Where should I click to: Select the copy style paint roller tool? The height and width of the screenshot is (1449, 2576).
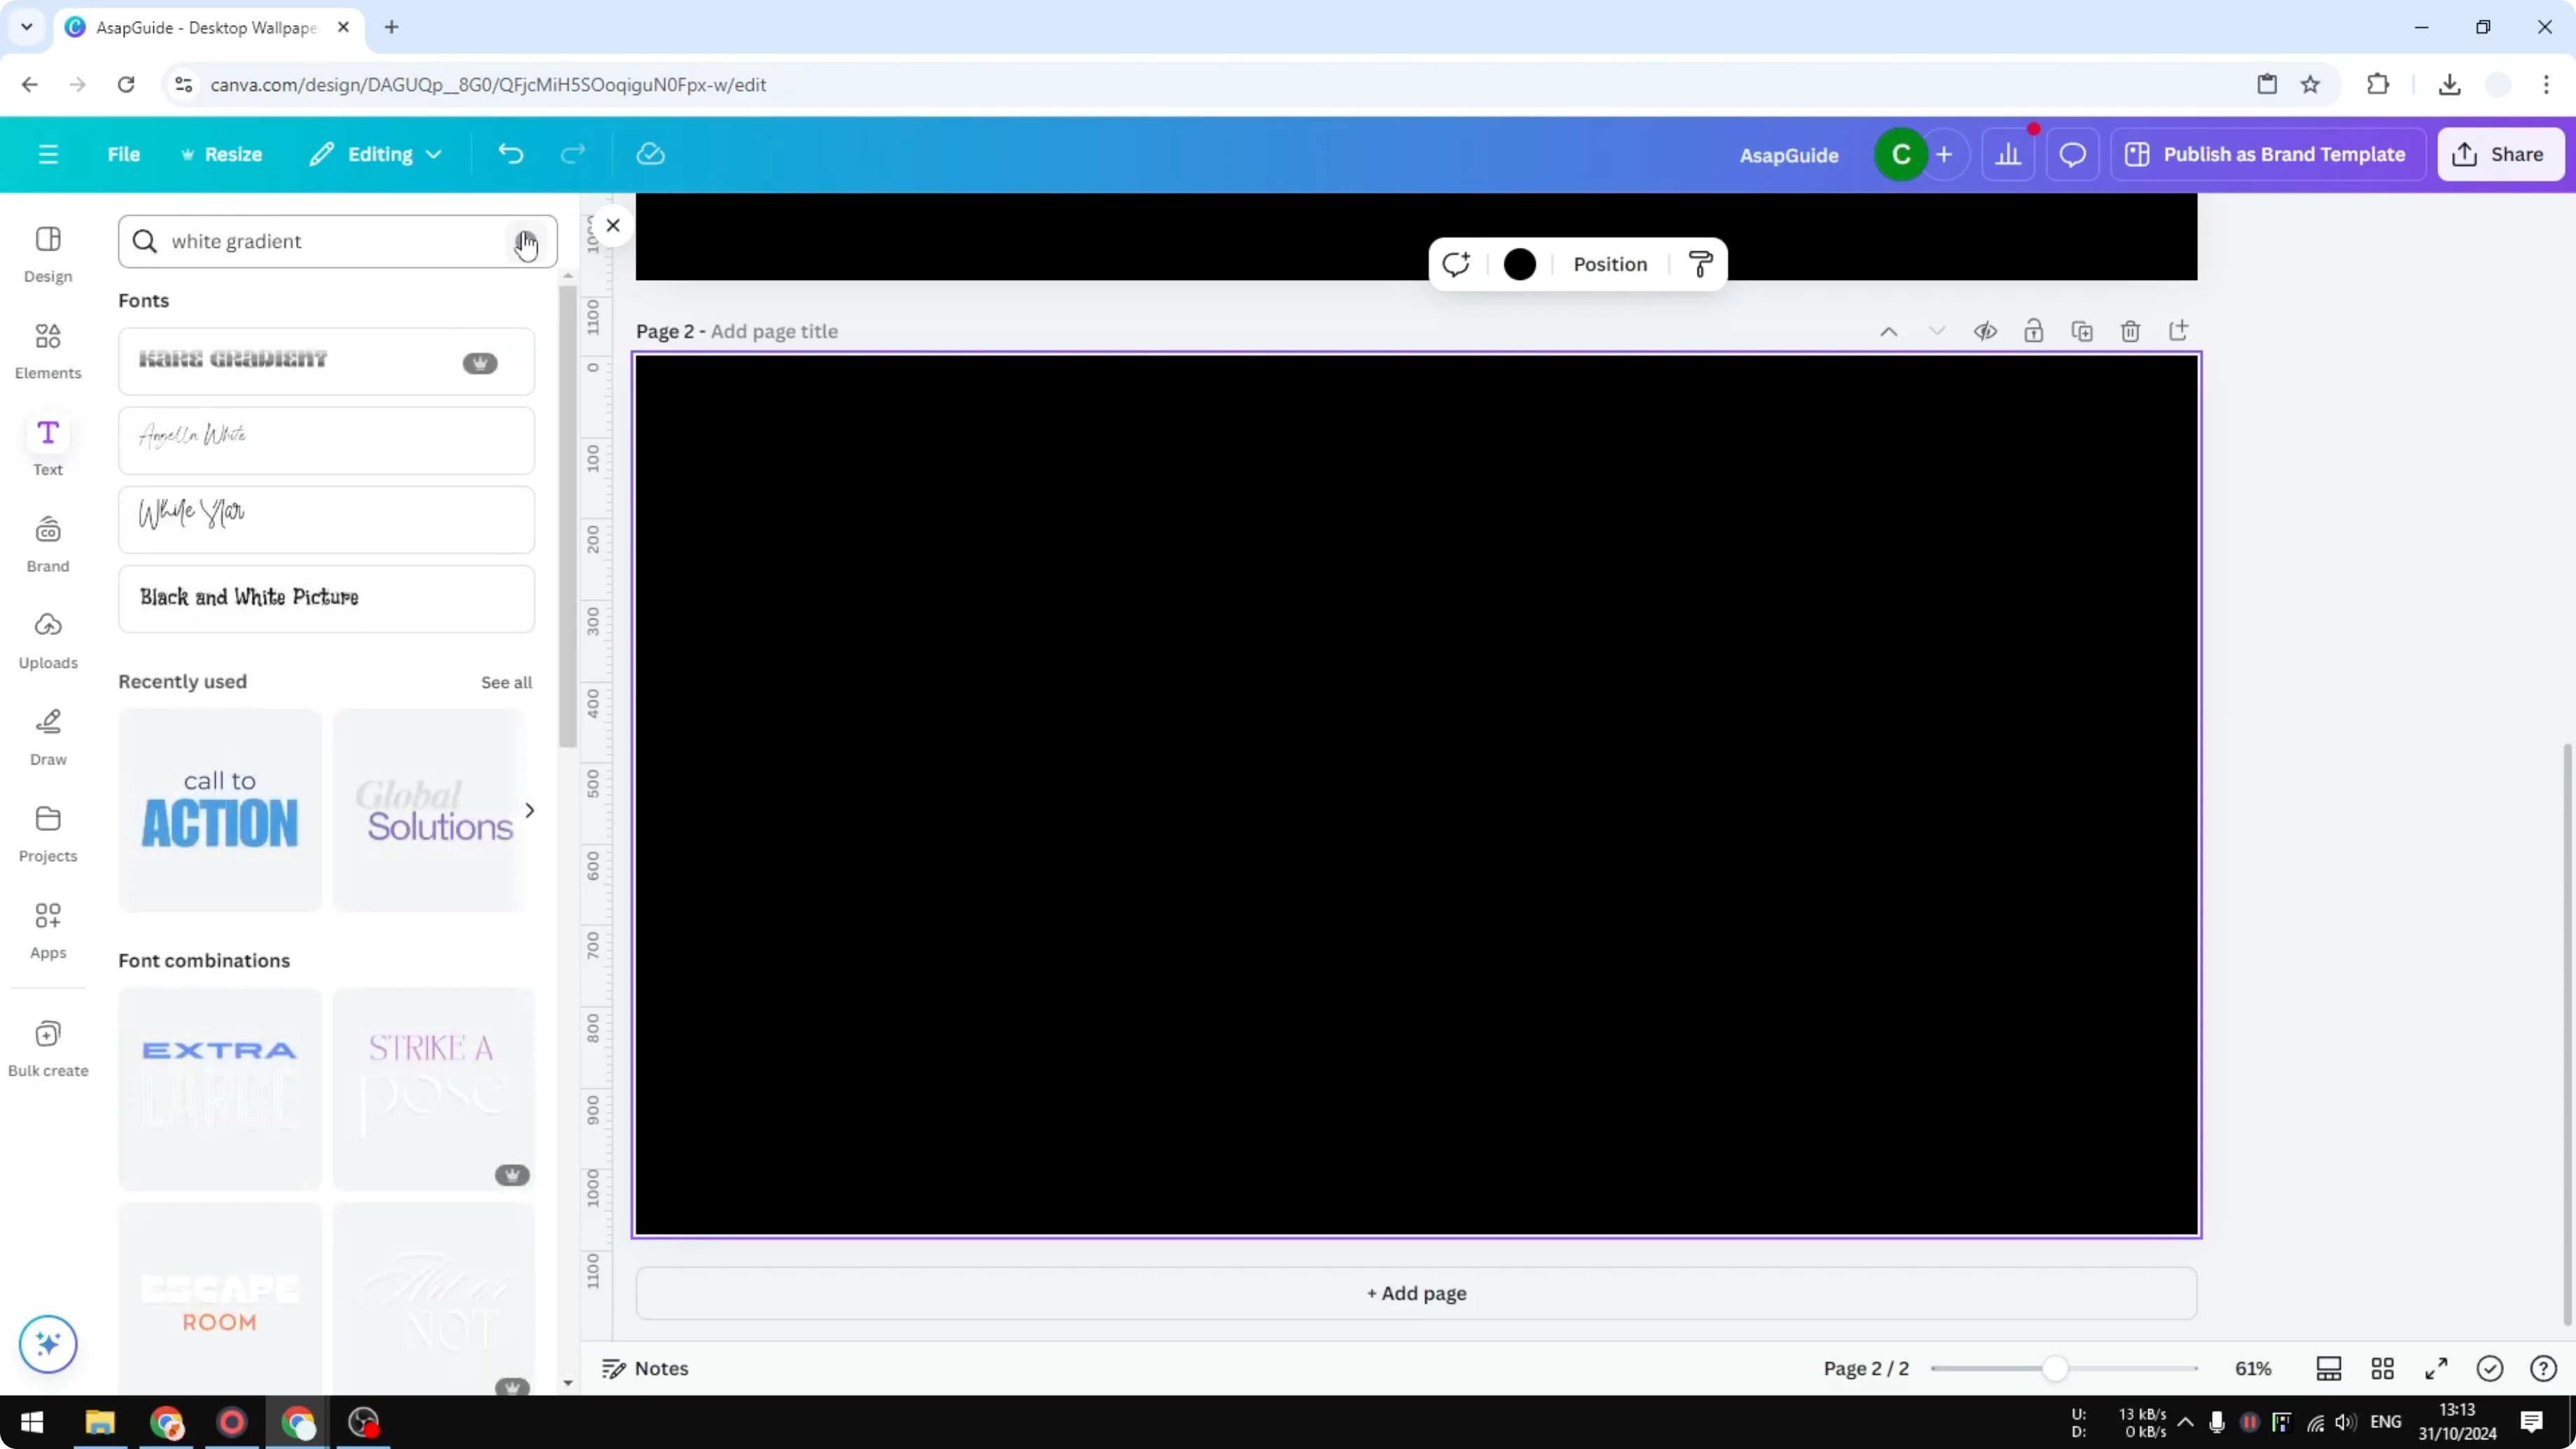click(1700, 264)
